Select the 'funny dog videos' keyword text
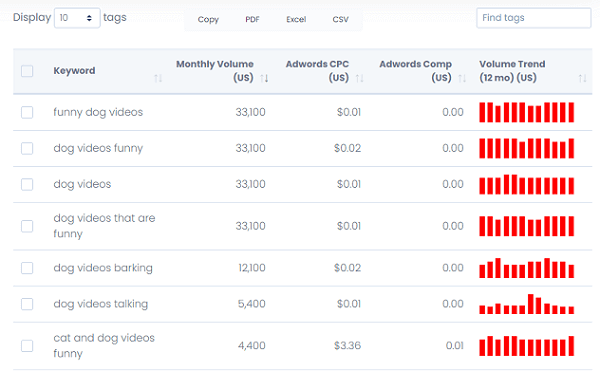This screenshot has width=600, height=371. (x=98, y=112)
